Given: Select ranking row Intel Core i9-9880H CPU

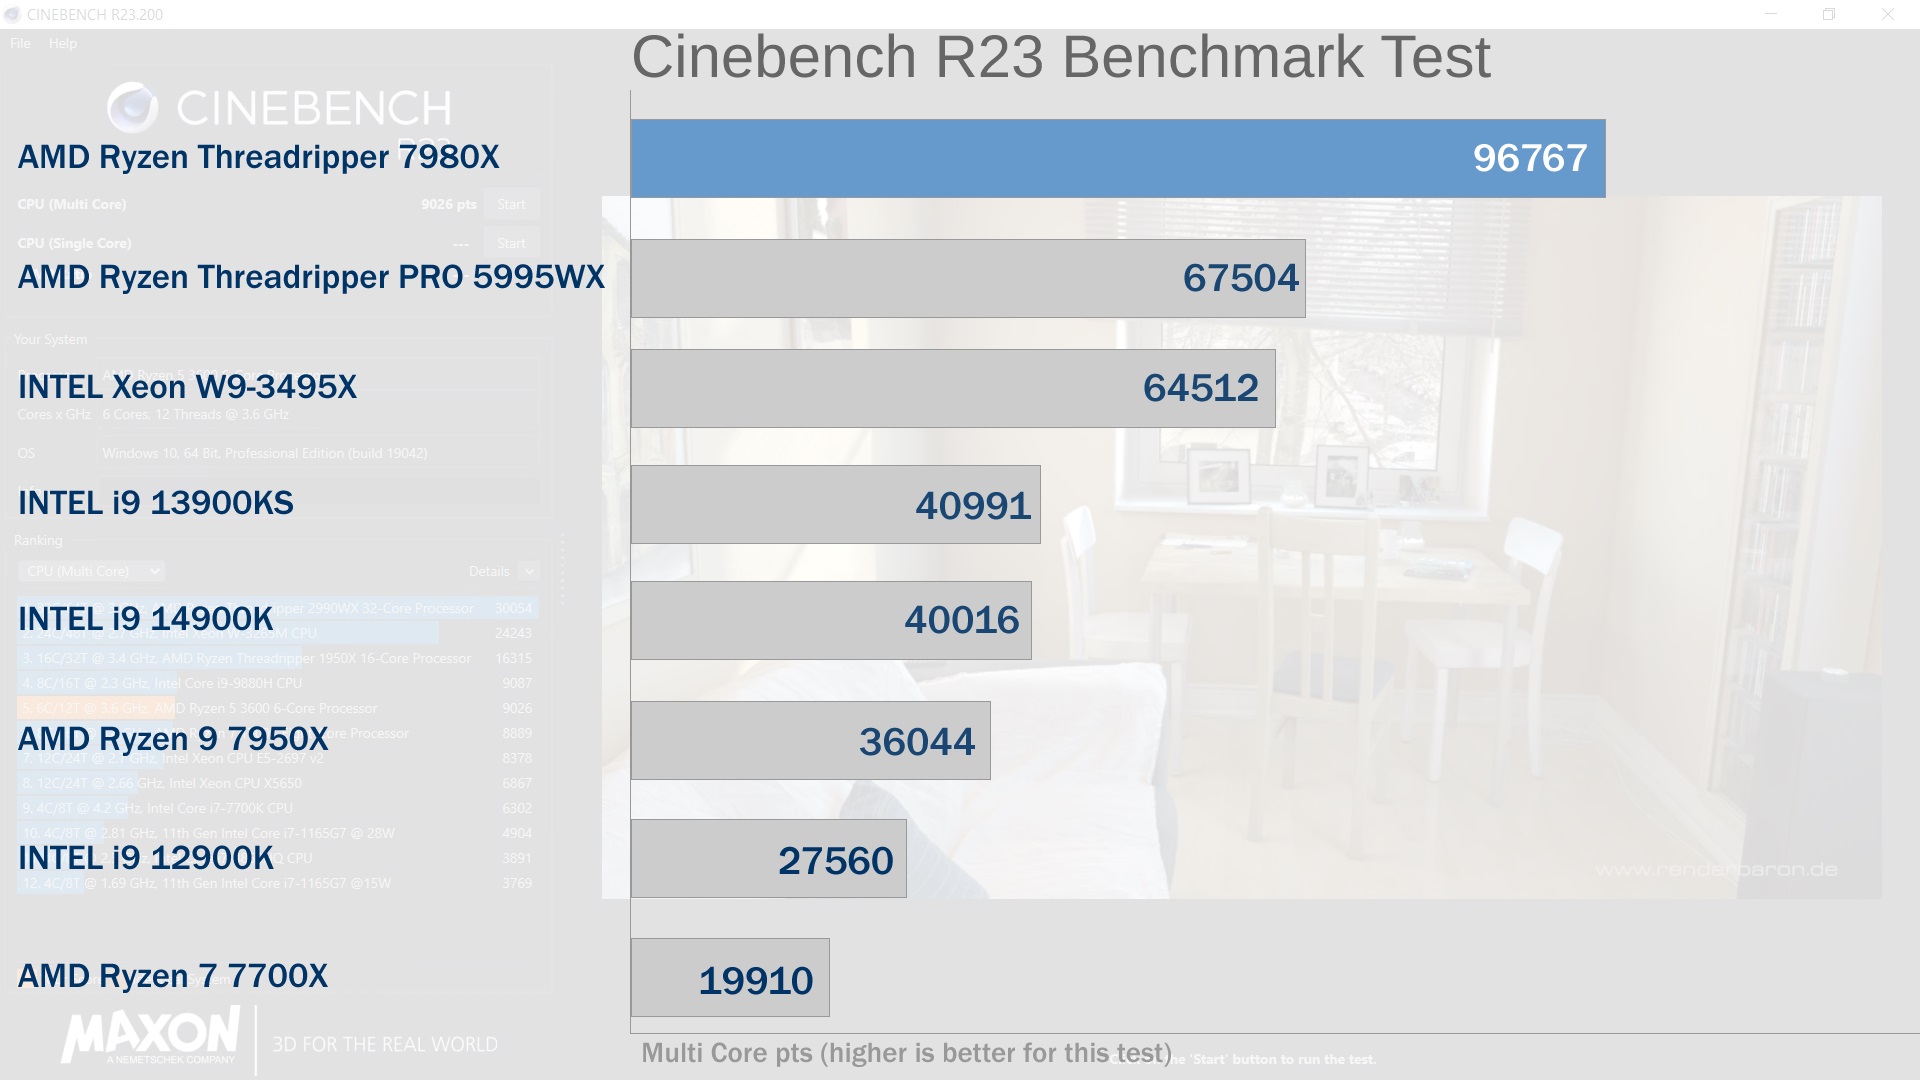Looking at the screenshot, I should tap(278, 683).
